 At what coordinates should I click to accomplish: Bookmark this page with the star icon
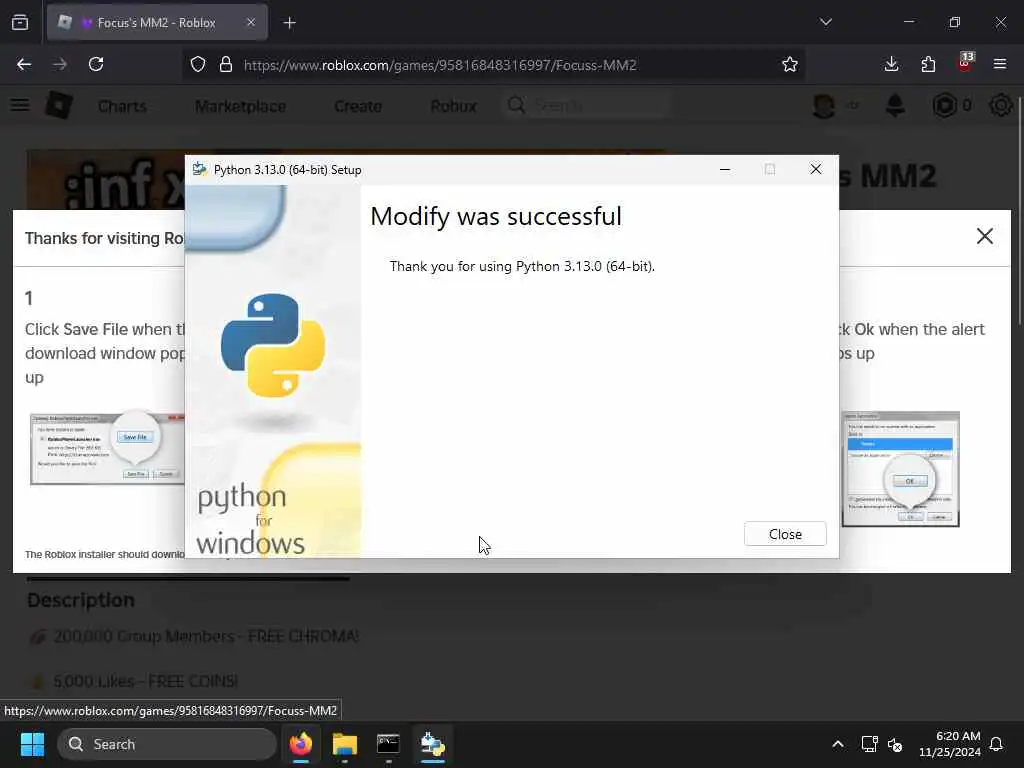[x=790, y=64]
